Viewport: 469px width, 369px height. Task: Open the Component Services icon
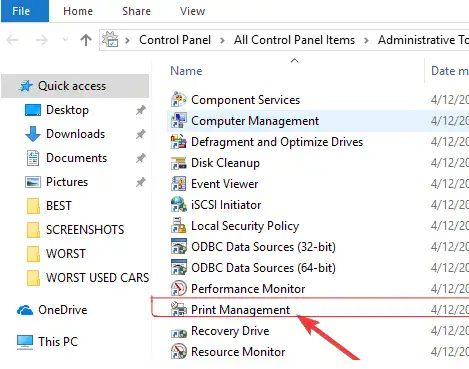point(179,99)
